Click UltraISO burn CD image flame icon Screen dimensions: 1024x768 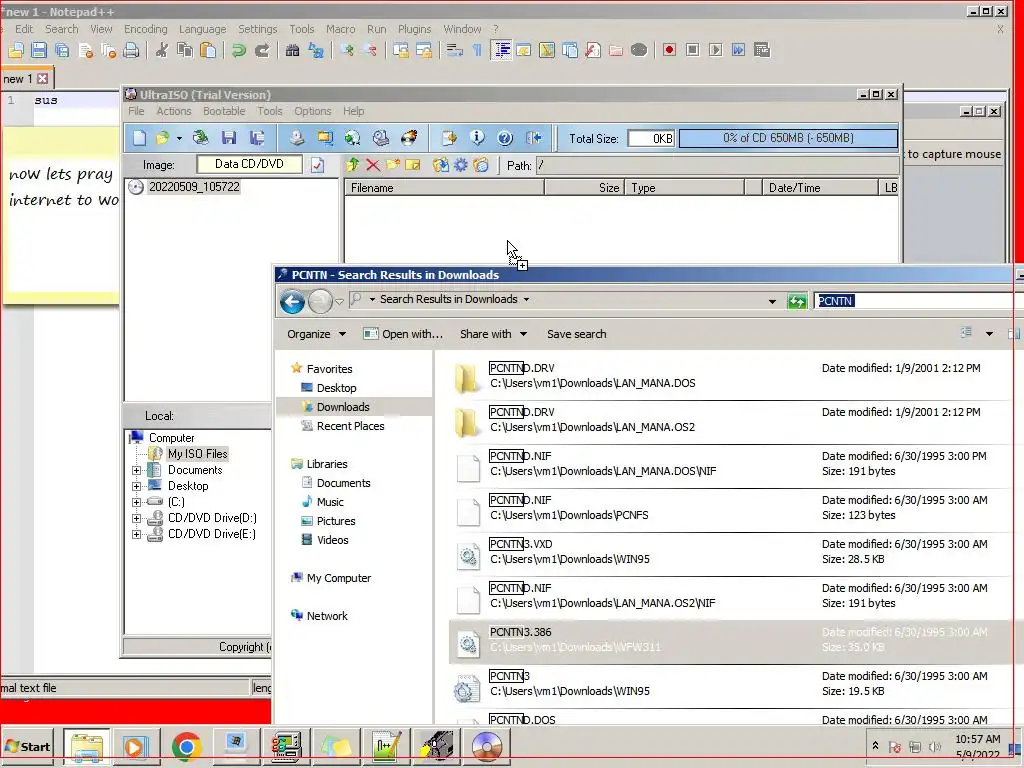point(409,138)
